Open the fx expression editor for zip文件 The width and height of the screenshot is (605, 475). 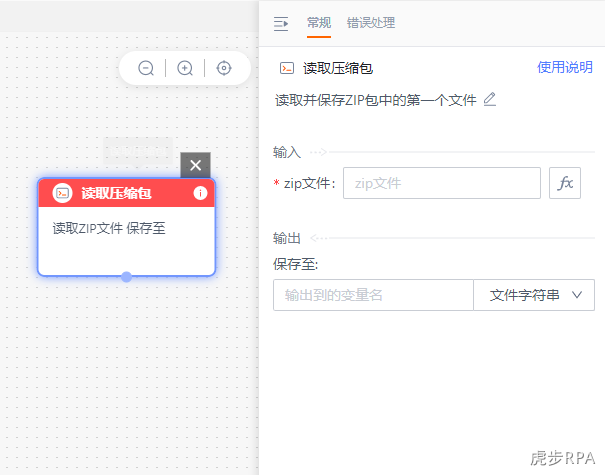coord(565,183)
